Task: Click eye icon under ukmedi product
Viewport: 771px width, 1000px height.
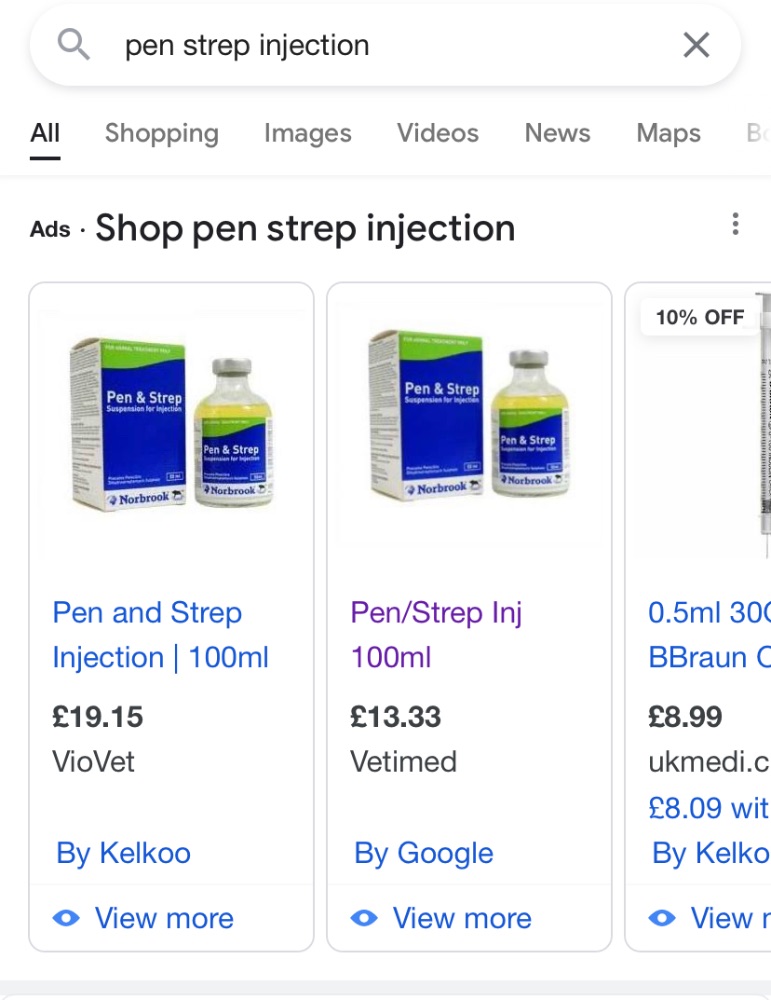Action: pos(662,918)
